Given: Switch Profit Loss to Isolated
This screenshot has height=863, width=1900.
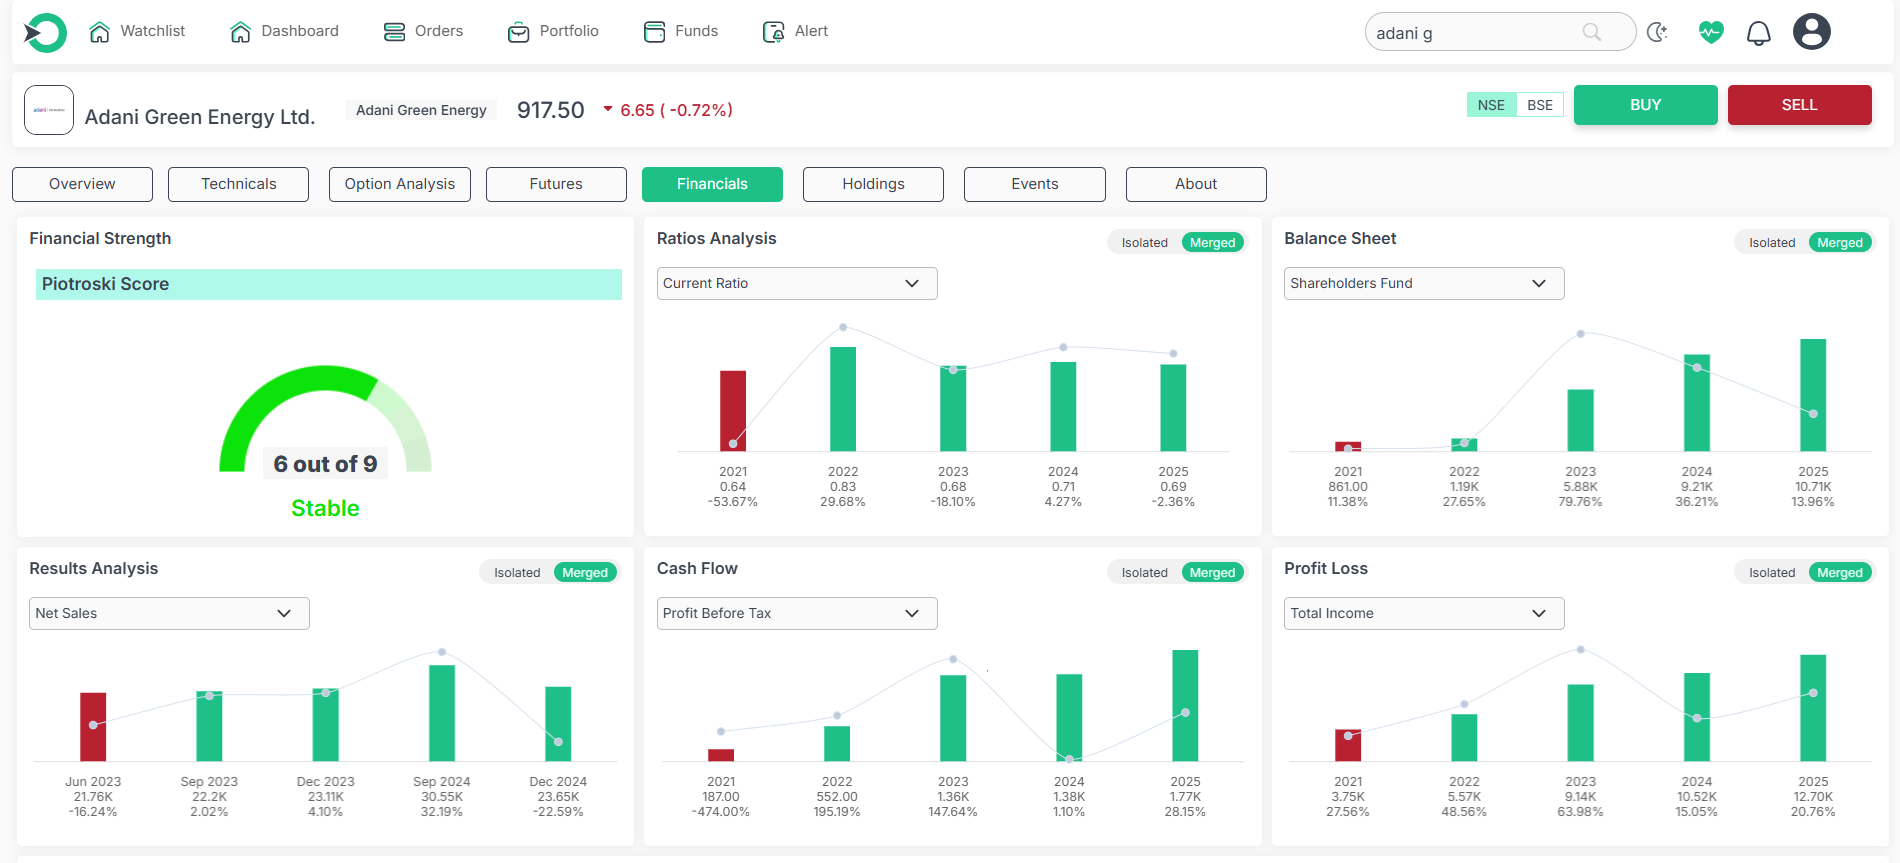Looking at the screenshot, I should [x=1772, y=573].
